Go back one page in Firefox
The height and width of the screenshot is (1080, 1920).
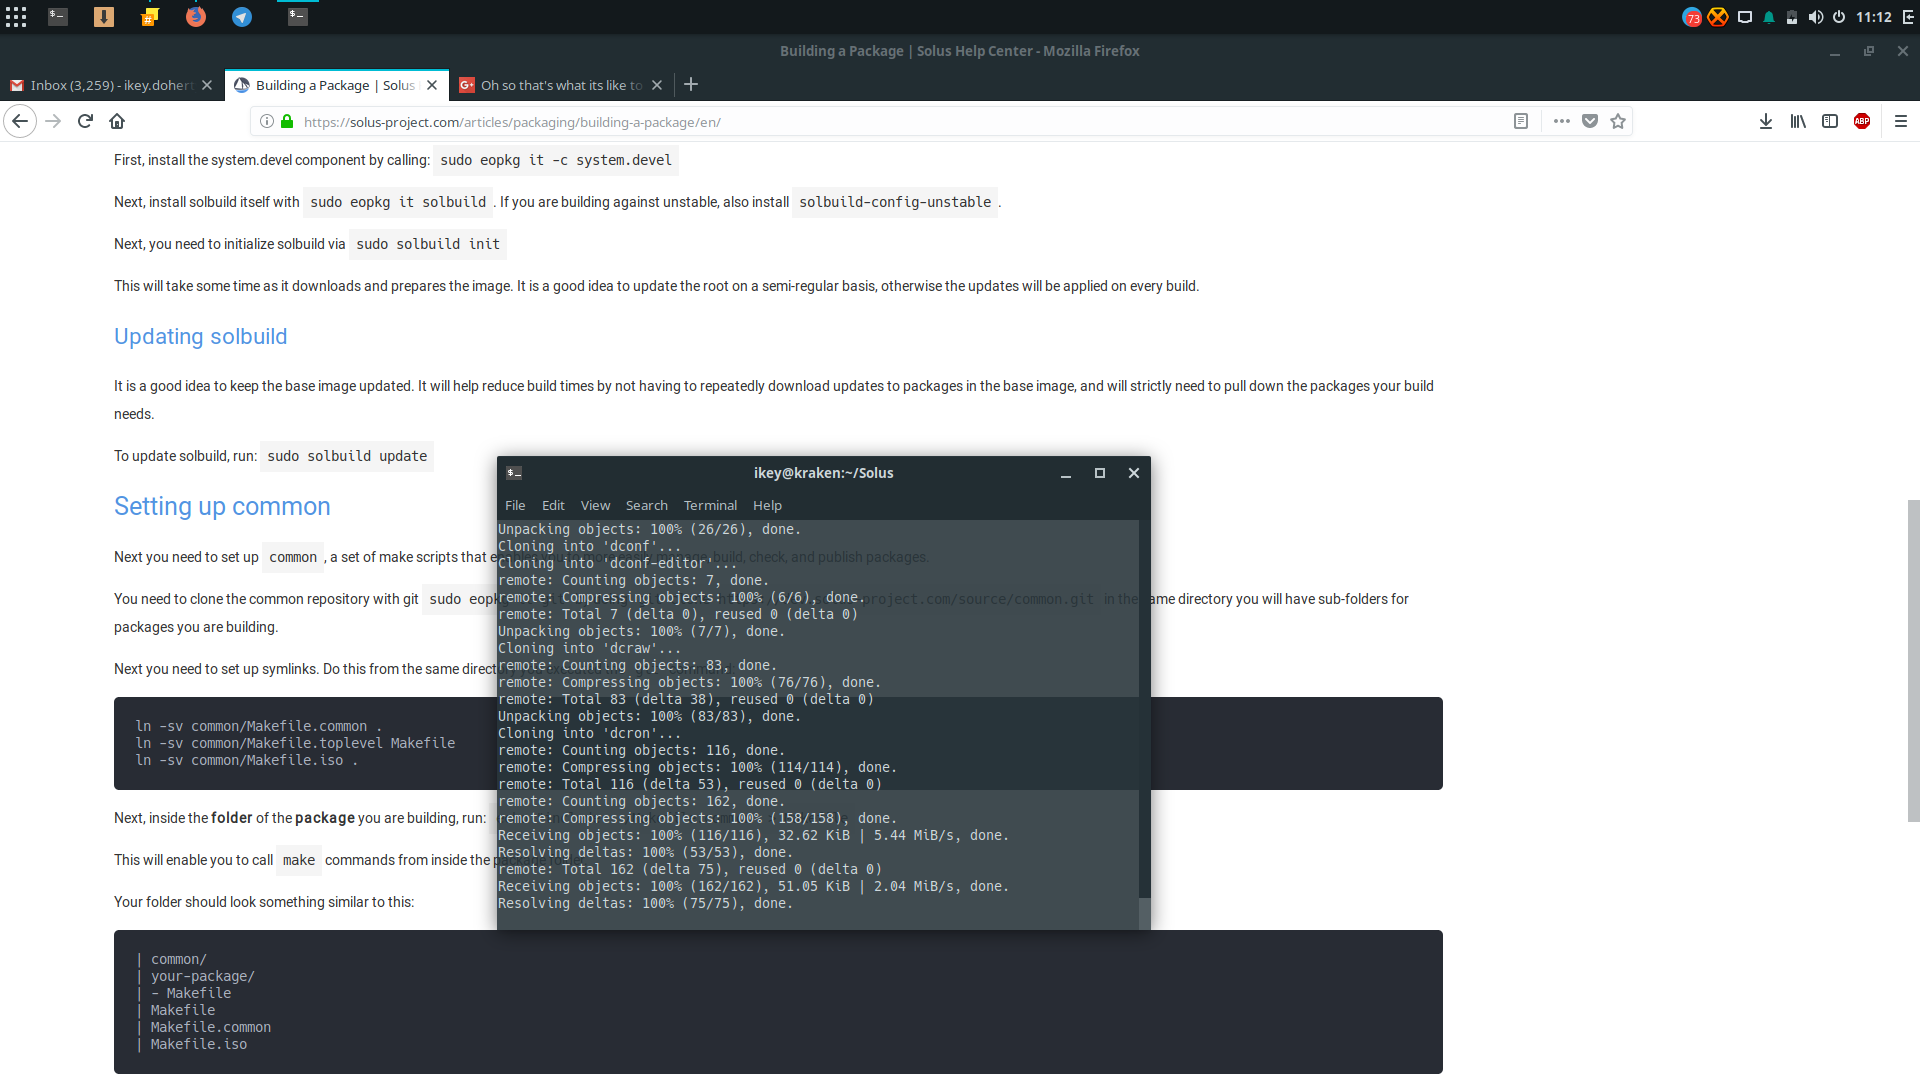click(20, 121)
